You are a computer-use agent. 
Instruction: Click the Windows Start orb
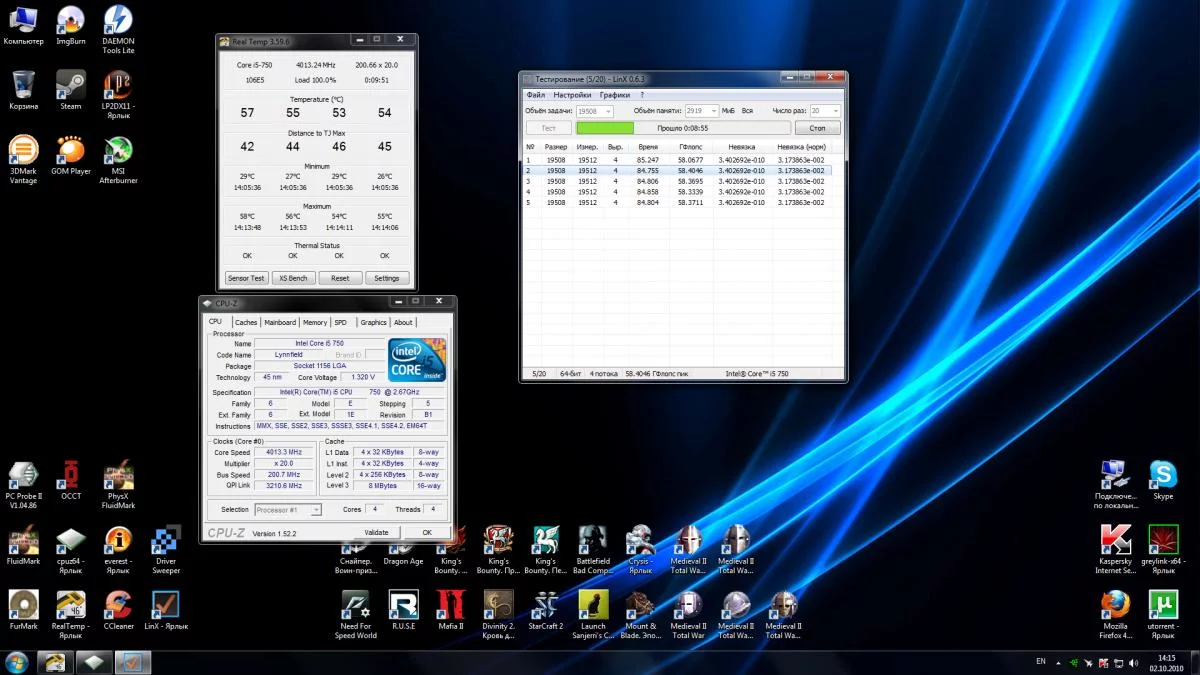coord(17,661)
